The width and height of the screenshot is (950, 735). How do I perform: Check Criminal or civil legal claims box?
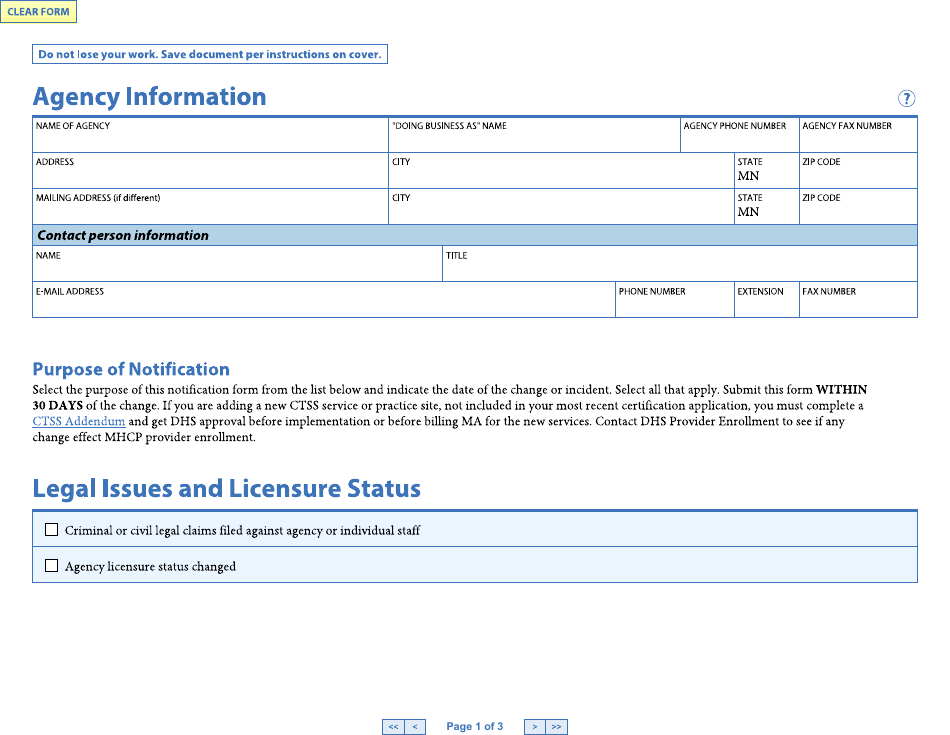tap(52, 530)
